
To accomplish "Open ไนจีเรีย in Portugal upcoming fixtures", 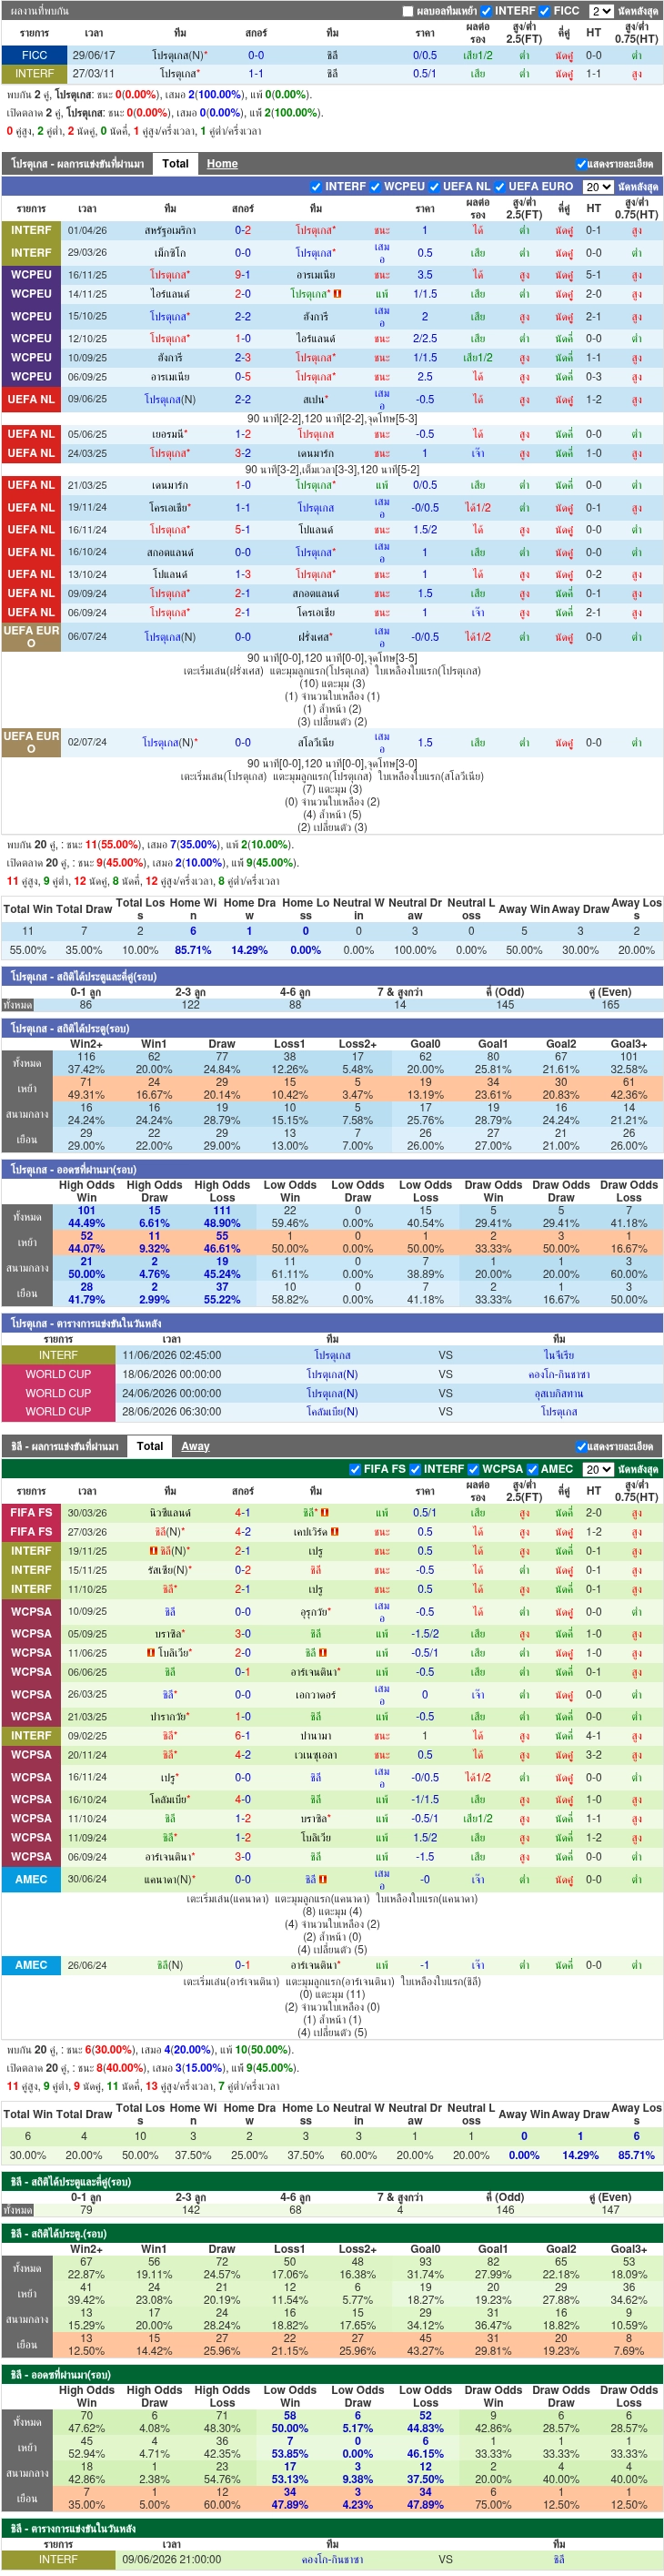I will point(559,1355).
